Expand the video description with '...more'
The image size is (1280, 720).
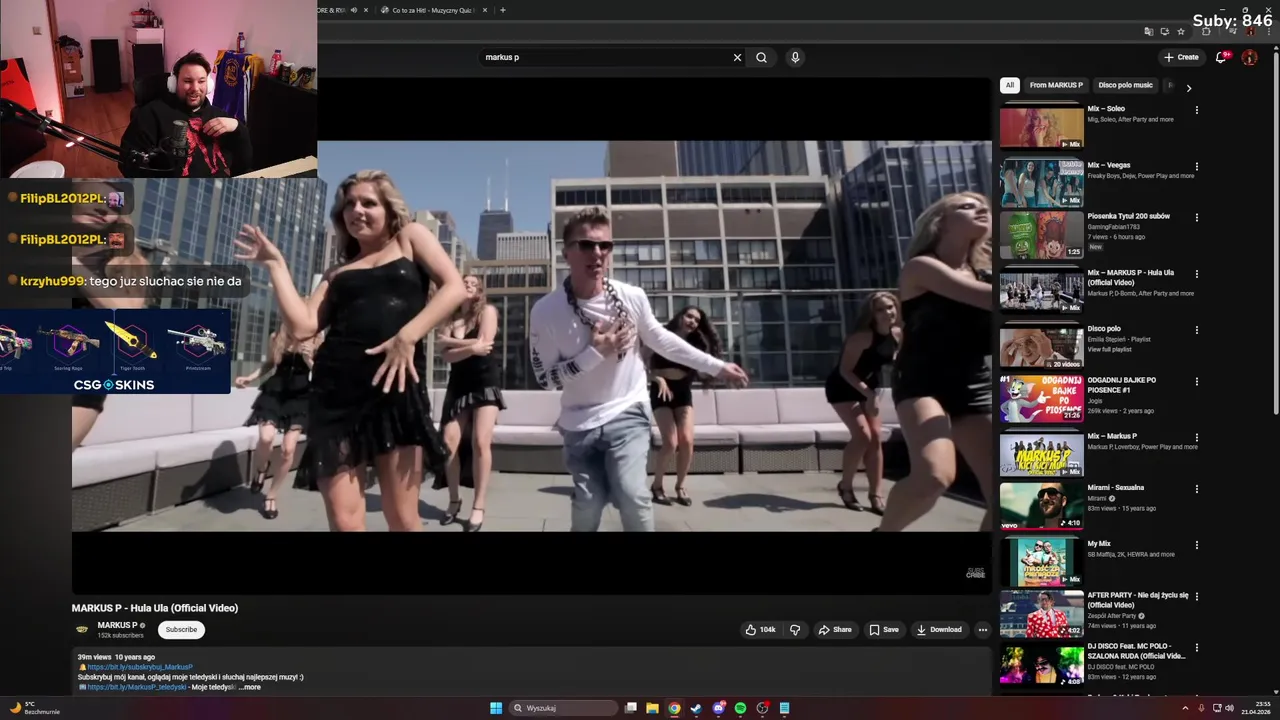[250, 687]
